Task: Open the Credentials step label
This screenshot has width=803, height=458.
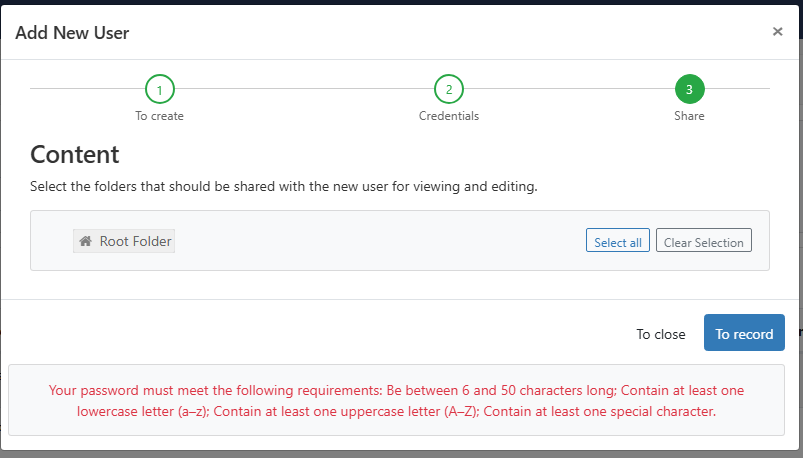Action: (449, 116)
